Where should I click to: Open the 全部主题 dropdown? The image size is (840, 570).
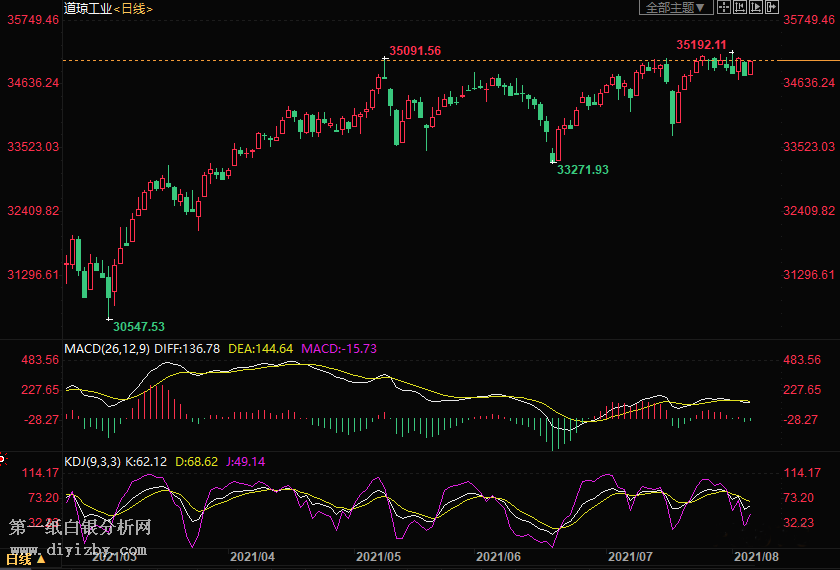(x=675, y=7)
